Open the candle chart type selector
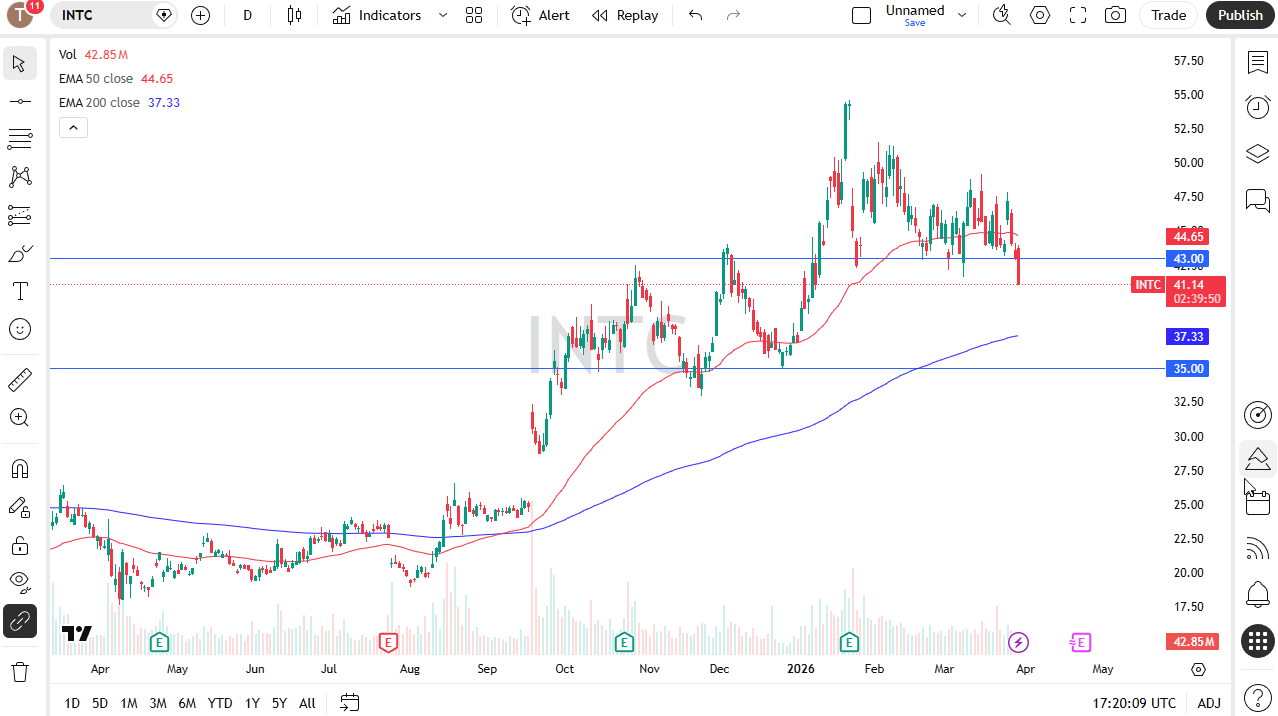 click(x=294, y=15)
